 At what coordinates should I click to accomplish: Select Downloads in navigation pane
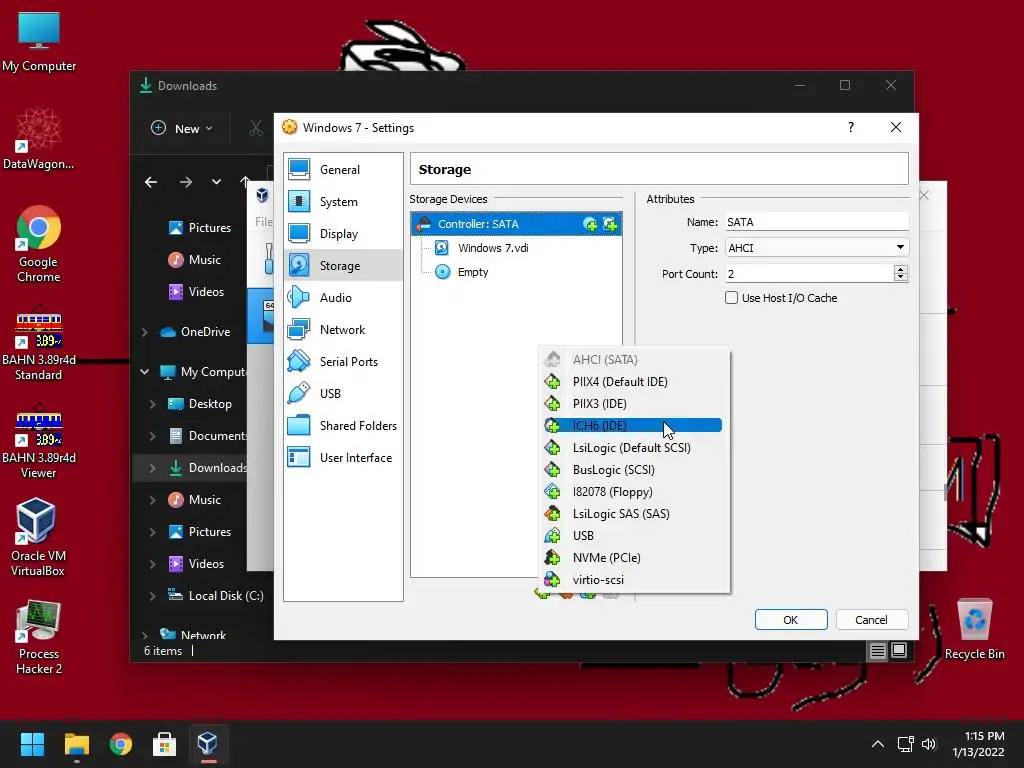click(208, 468)
